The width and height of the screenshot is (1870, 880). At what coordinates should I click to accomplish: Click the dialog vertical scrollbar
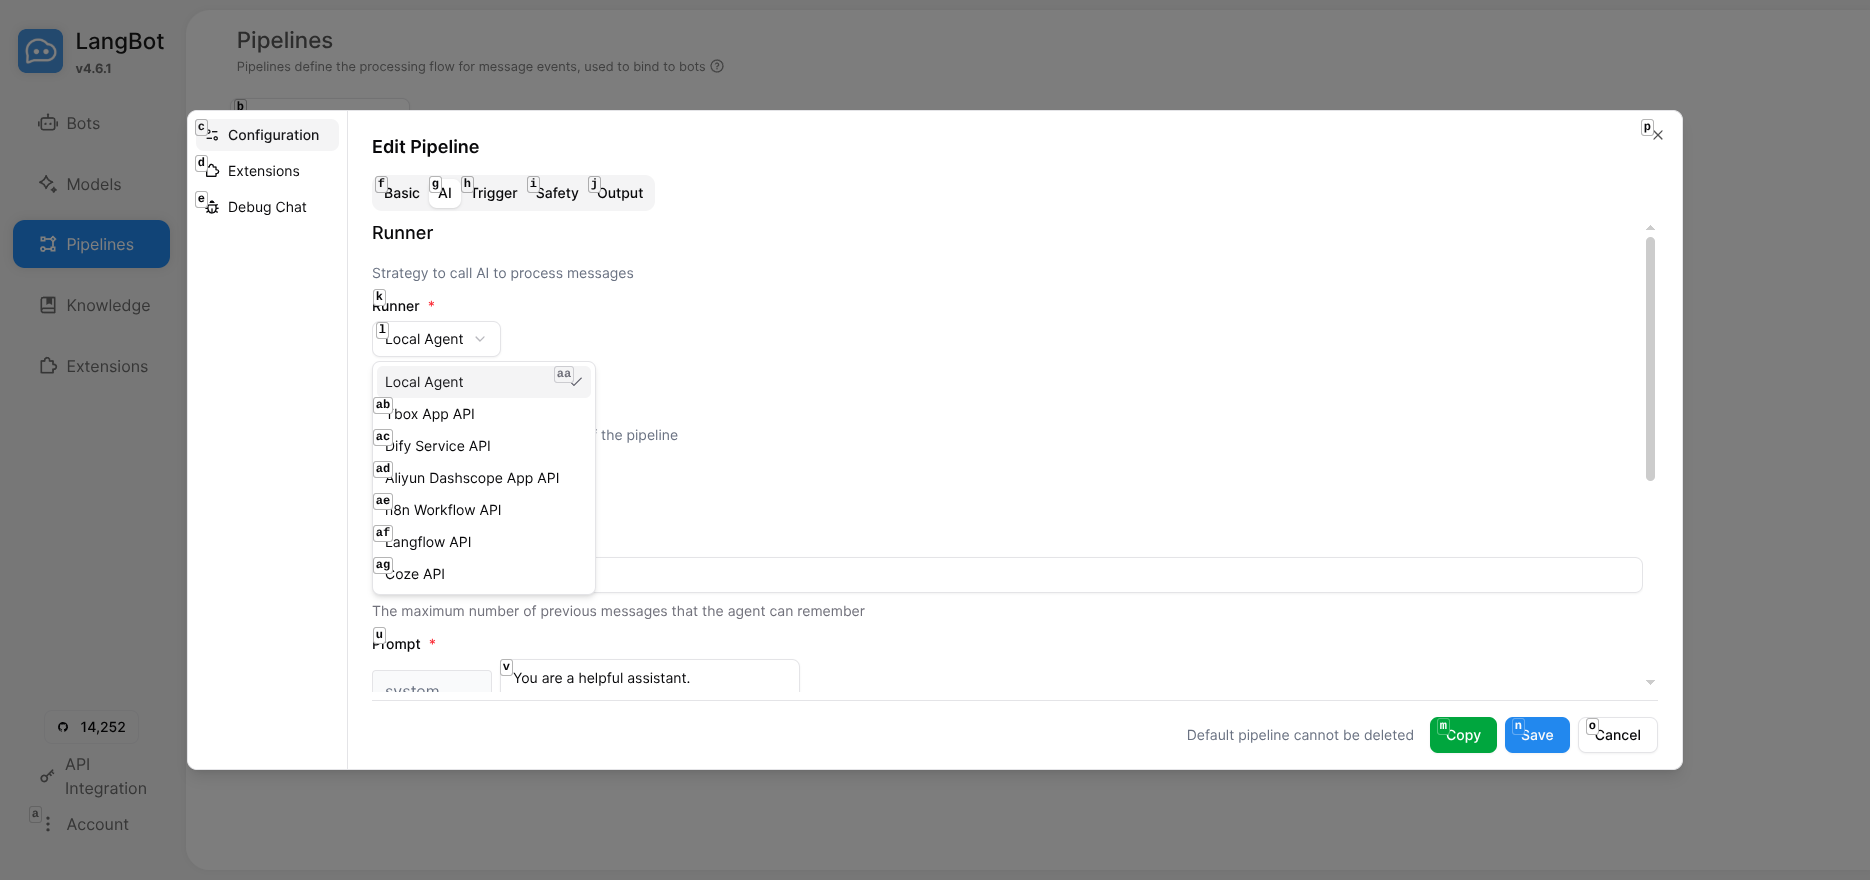coord(1650,358)
